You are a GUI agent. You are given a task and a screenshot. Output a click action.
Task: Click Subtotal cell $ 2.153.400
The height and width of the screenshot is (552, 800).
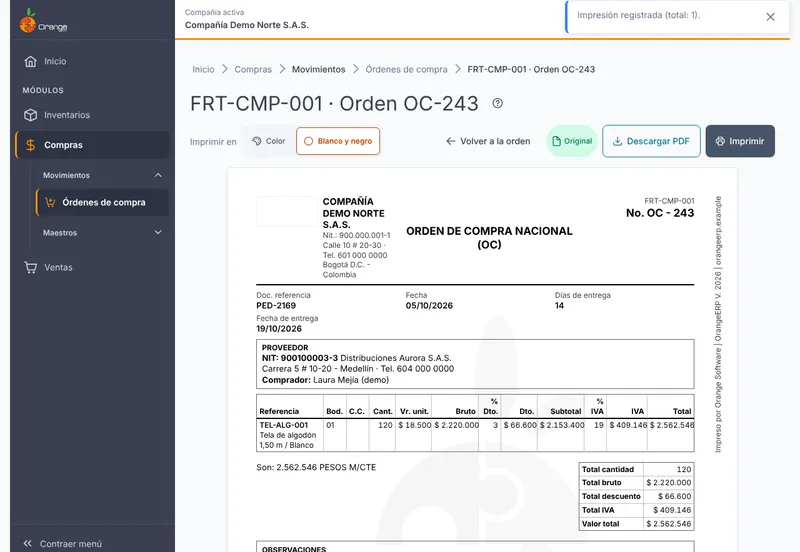click(562, 425)
